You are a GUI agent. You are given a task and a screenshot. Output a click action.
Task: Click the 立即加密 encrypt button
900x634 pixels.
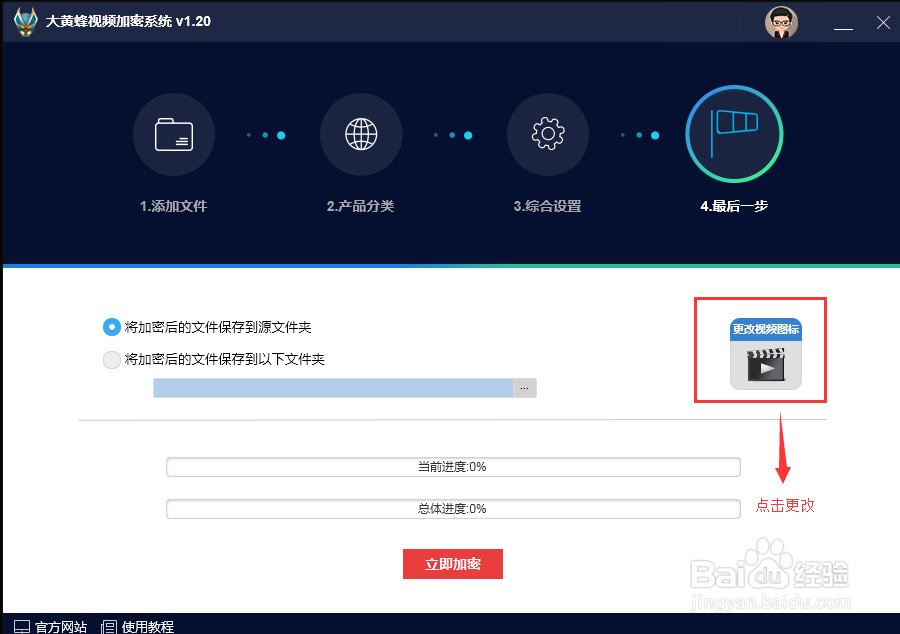point(452,564)
